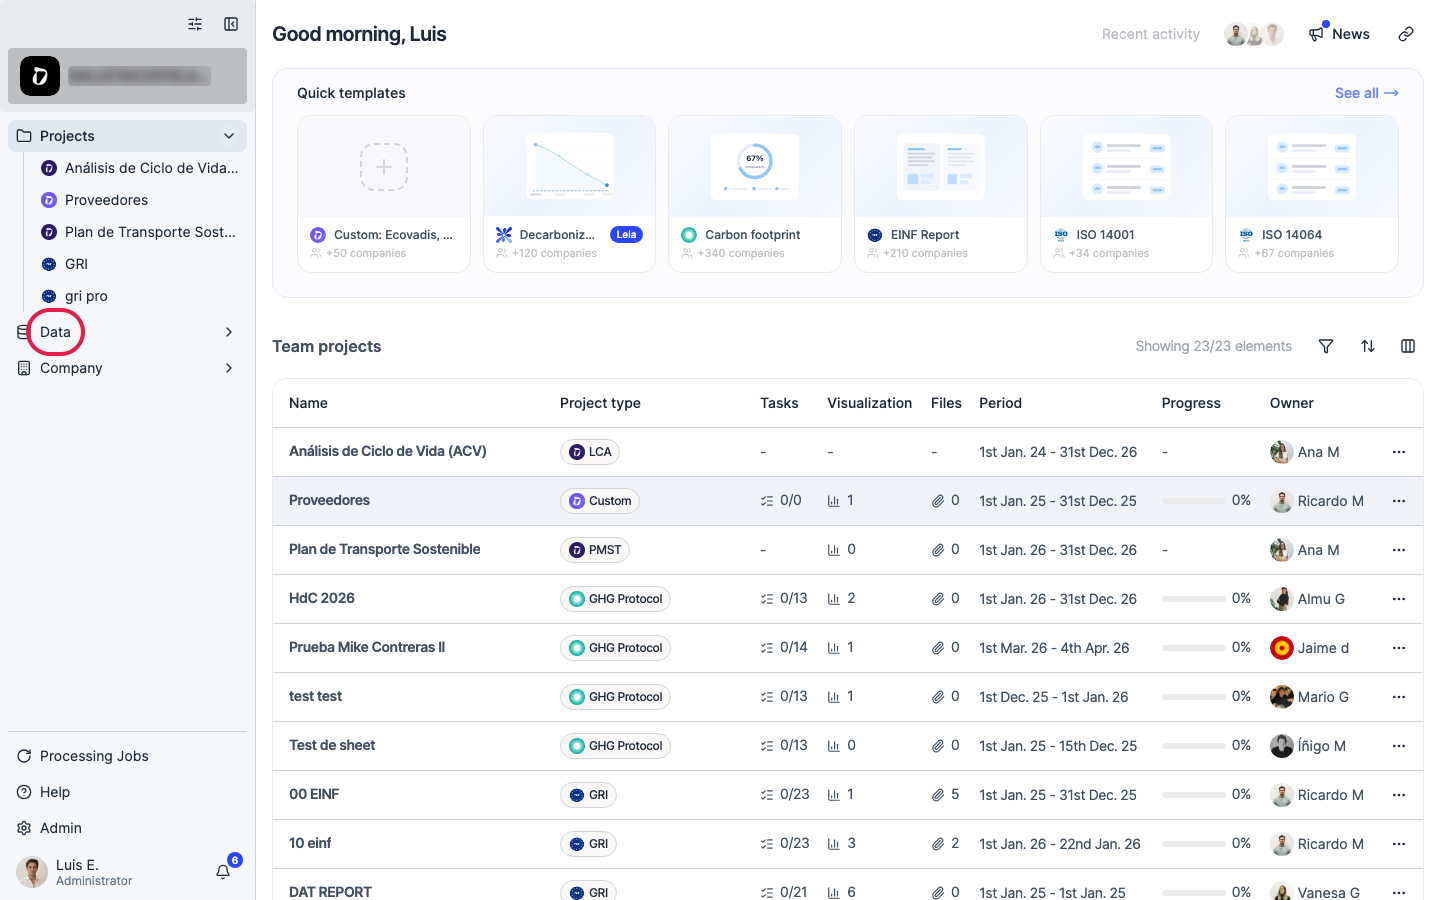Open the filter icon for Team projects
Screen dimensions: 1440x900
click(1326, 346)
